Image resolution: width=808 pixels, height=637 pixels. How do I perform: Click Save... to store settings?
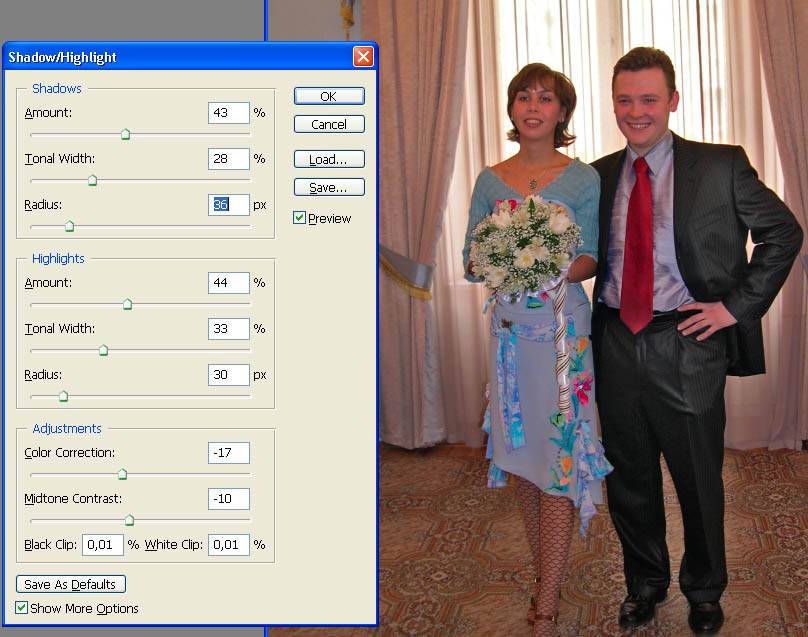pos(329,187)
